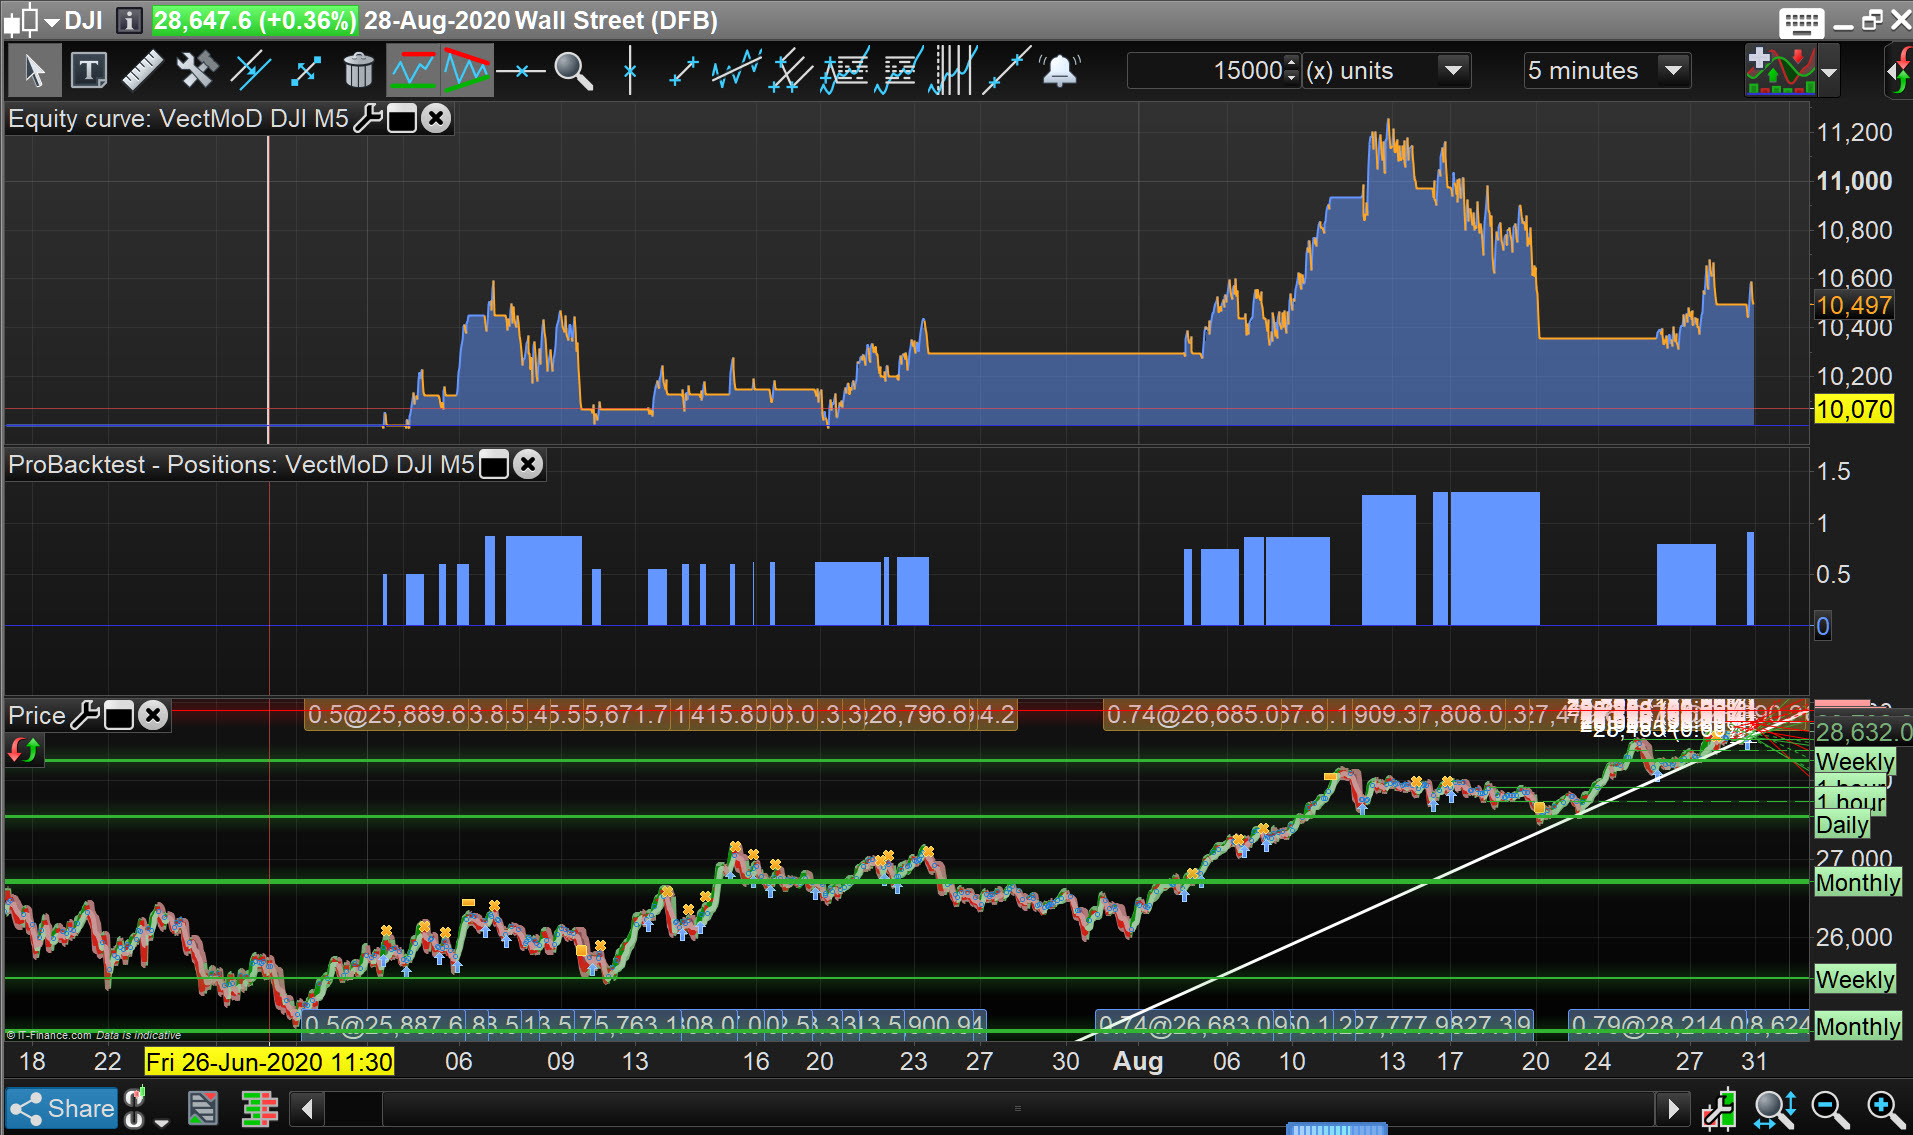Open the on-screen keyboard icon
Viewport: 1913px width, 1135px height.
(1802, 22)
